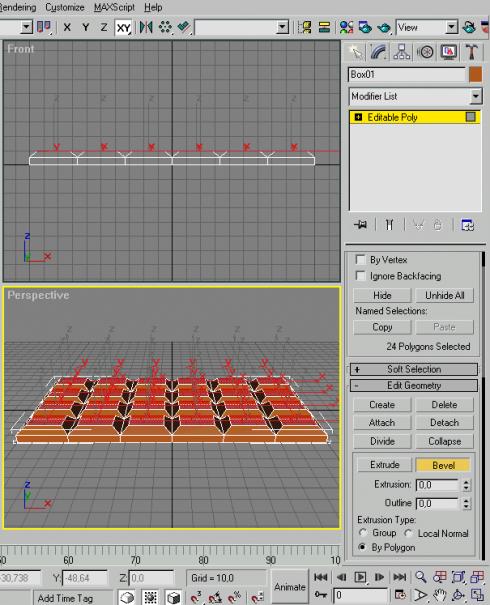Select the Pan hand tool

point(439,595)
